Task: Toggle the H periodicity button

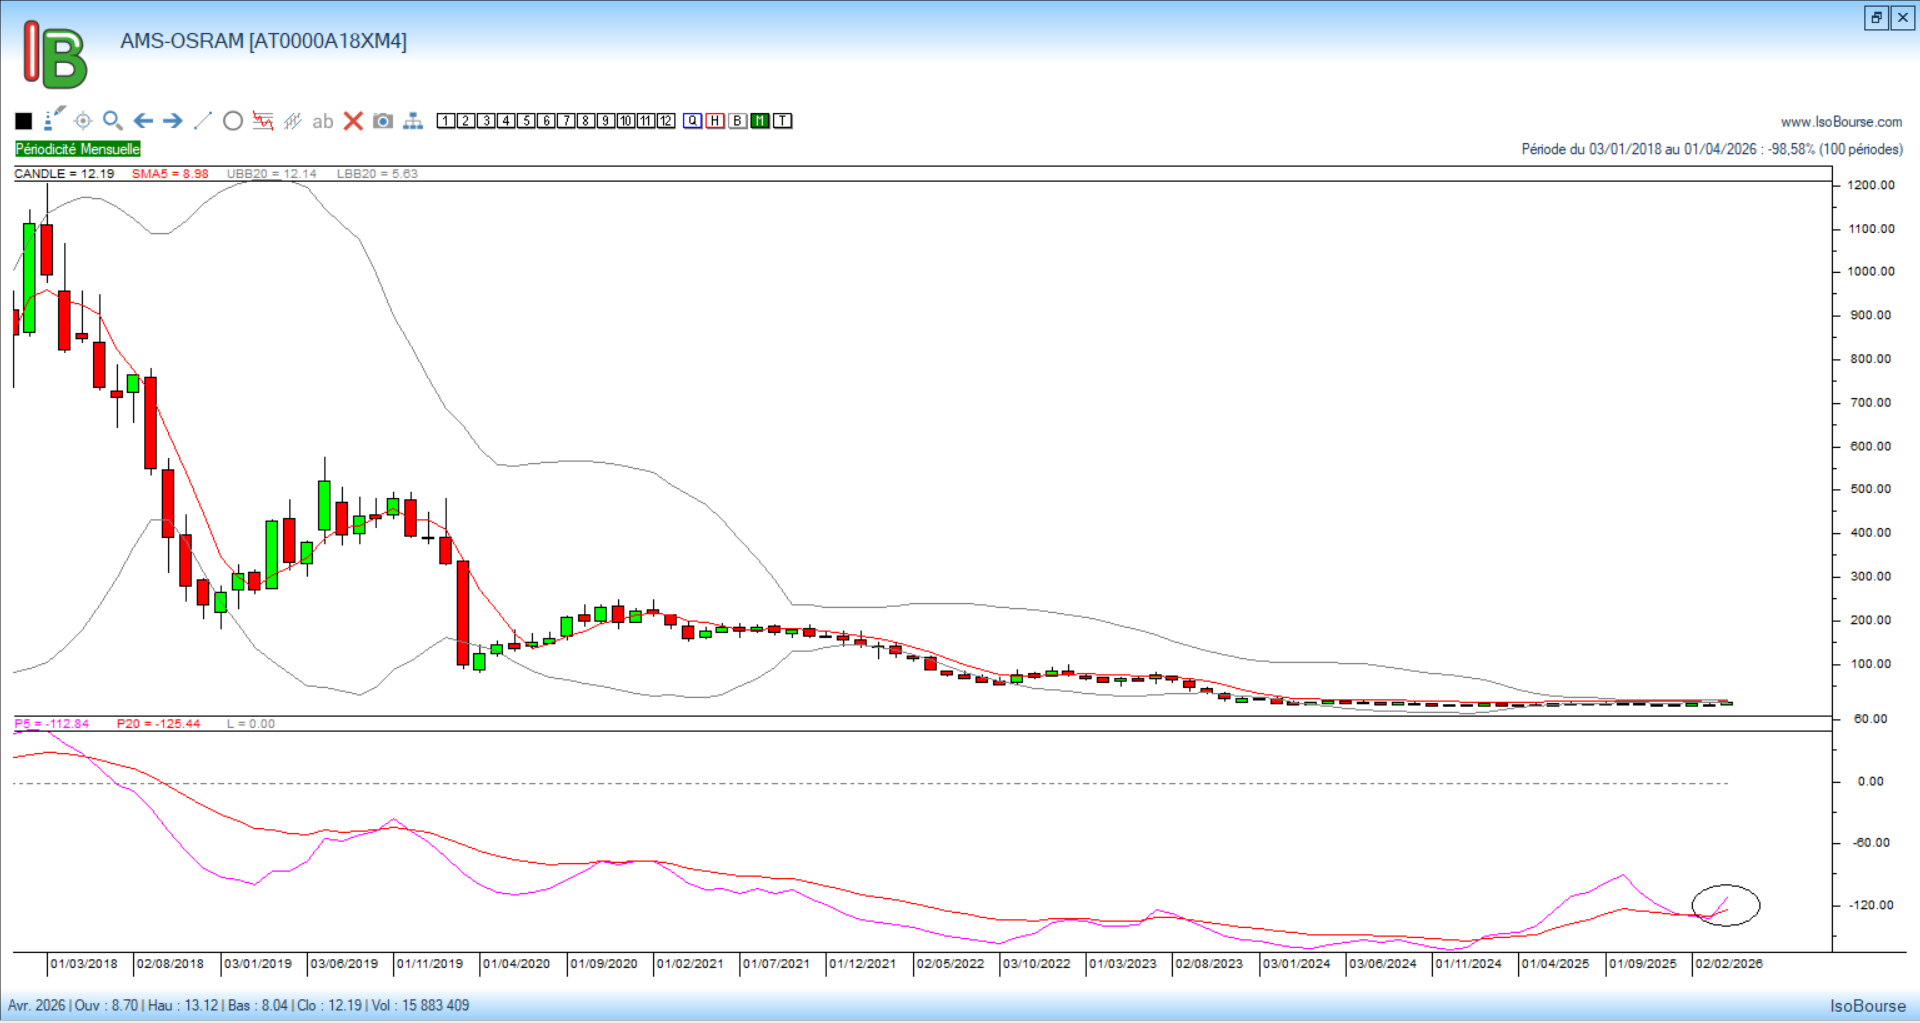Action: [715, 121]
